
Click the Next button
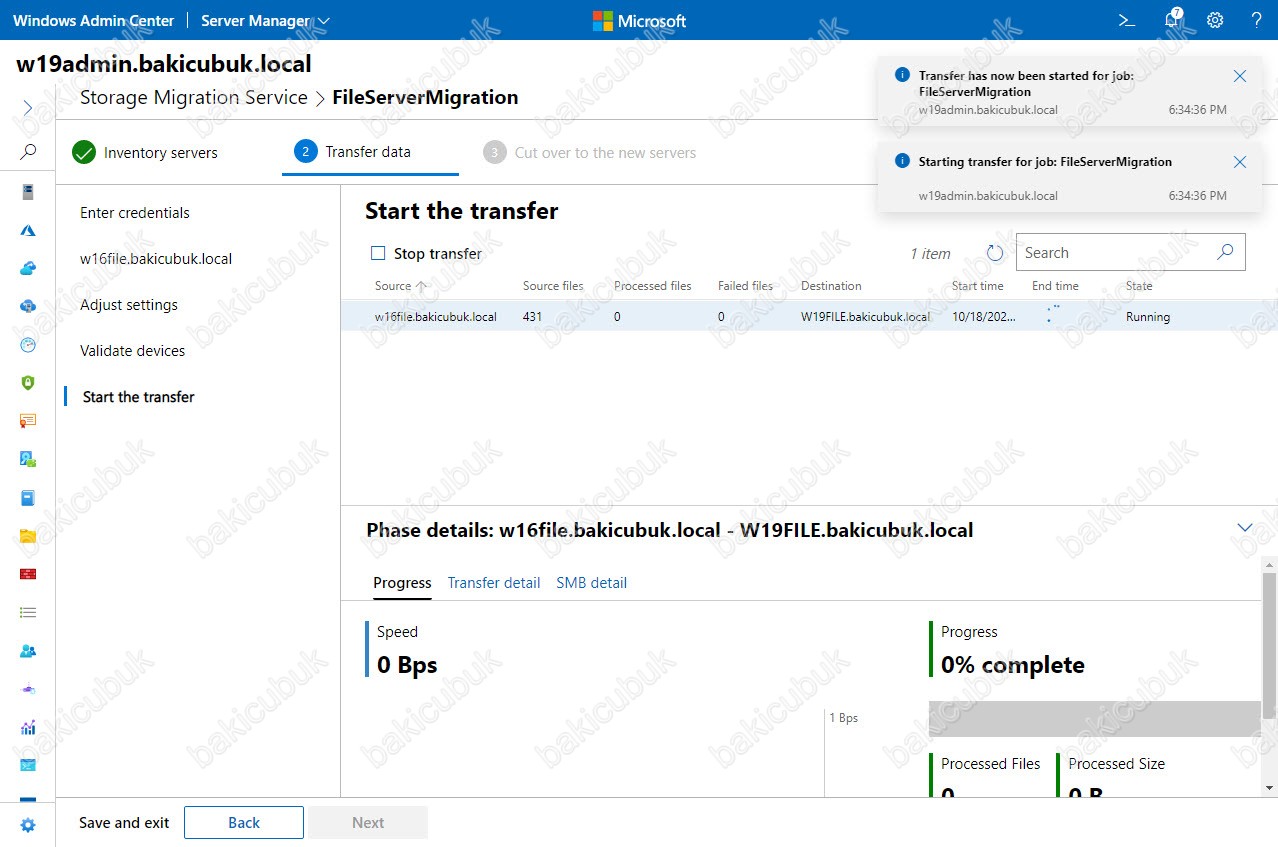[368, 823]
